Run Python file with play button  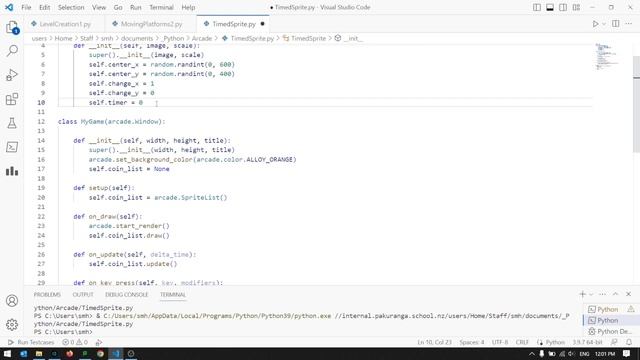pyautogui.click(x=596, y=24)
